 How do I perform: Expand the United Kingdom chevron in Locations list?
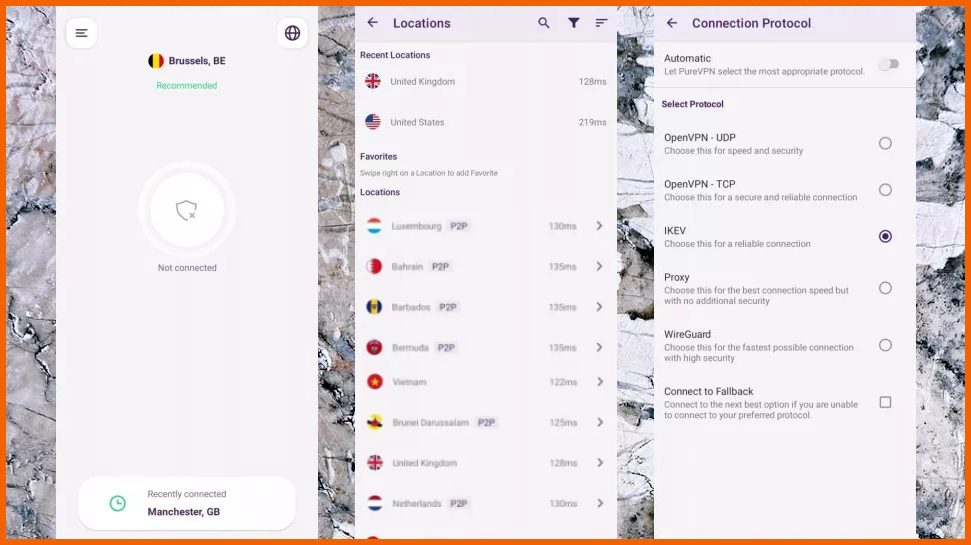pyautogui.click(x=600, y=463)
